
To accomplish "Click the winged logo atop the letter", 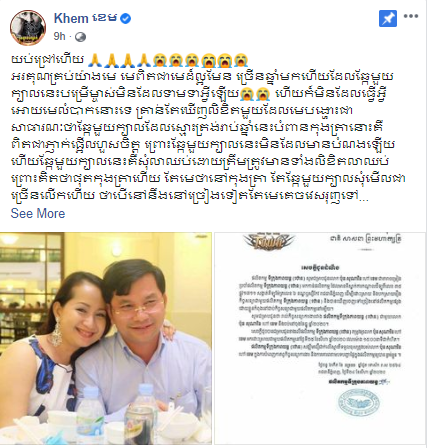I will click(269, 242).
